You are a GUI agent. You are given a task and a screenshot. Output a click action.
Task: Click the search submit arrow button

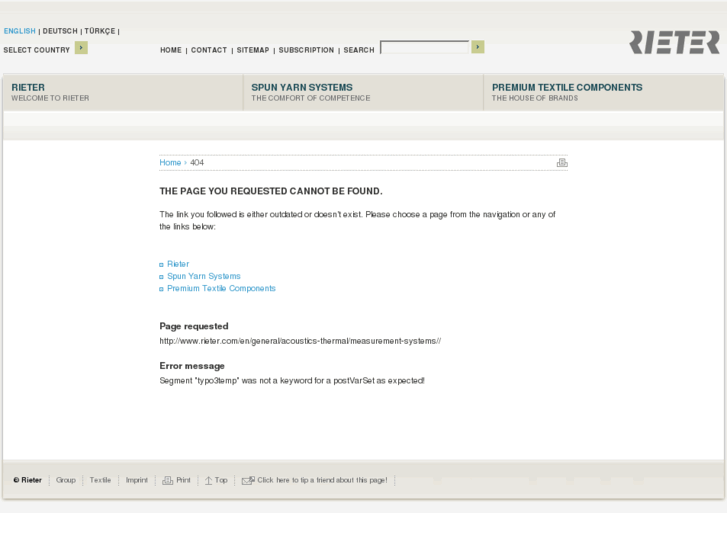(x=478, y=47)
